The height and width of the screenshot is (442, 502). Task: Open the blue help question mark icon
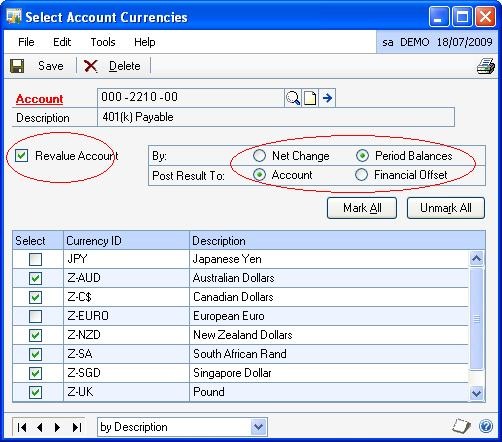tap(486, 426)
